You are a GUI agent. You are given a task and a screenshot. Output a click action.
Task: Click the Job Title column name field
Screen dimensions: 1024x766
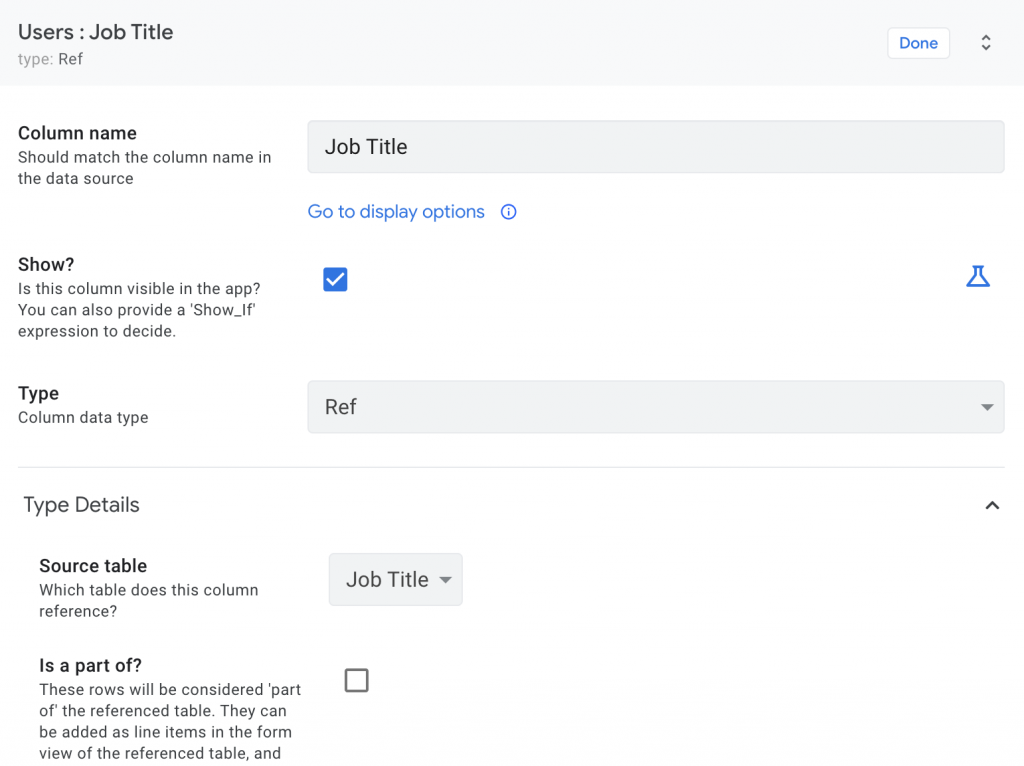coord(655,147)
